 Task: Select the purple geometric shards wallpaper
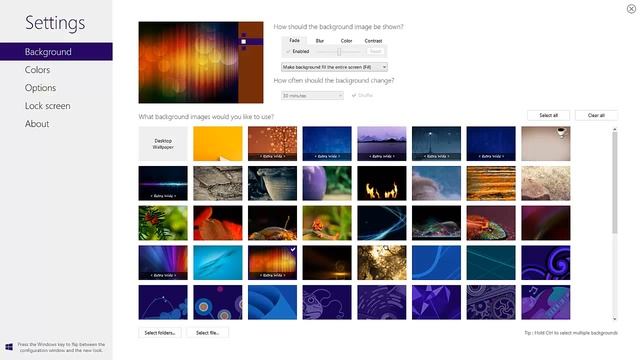(436, 302)
